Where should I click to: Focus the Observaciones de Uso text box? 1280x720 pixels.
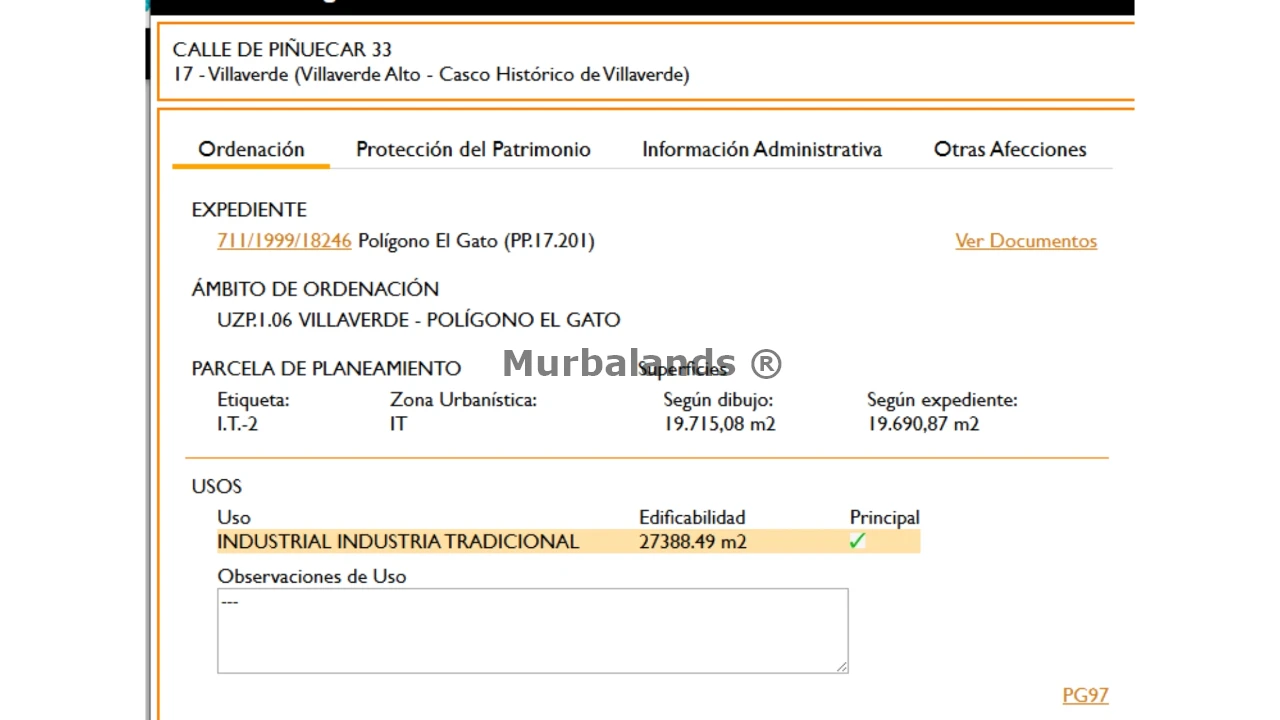(x=532, y=630)
